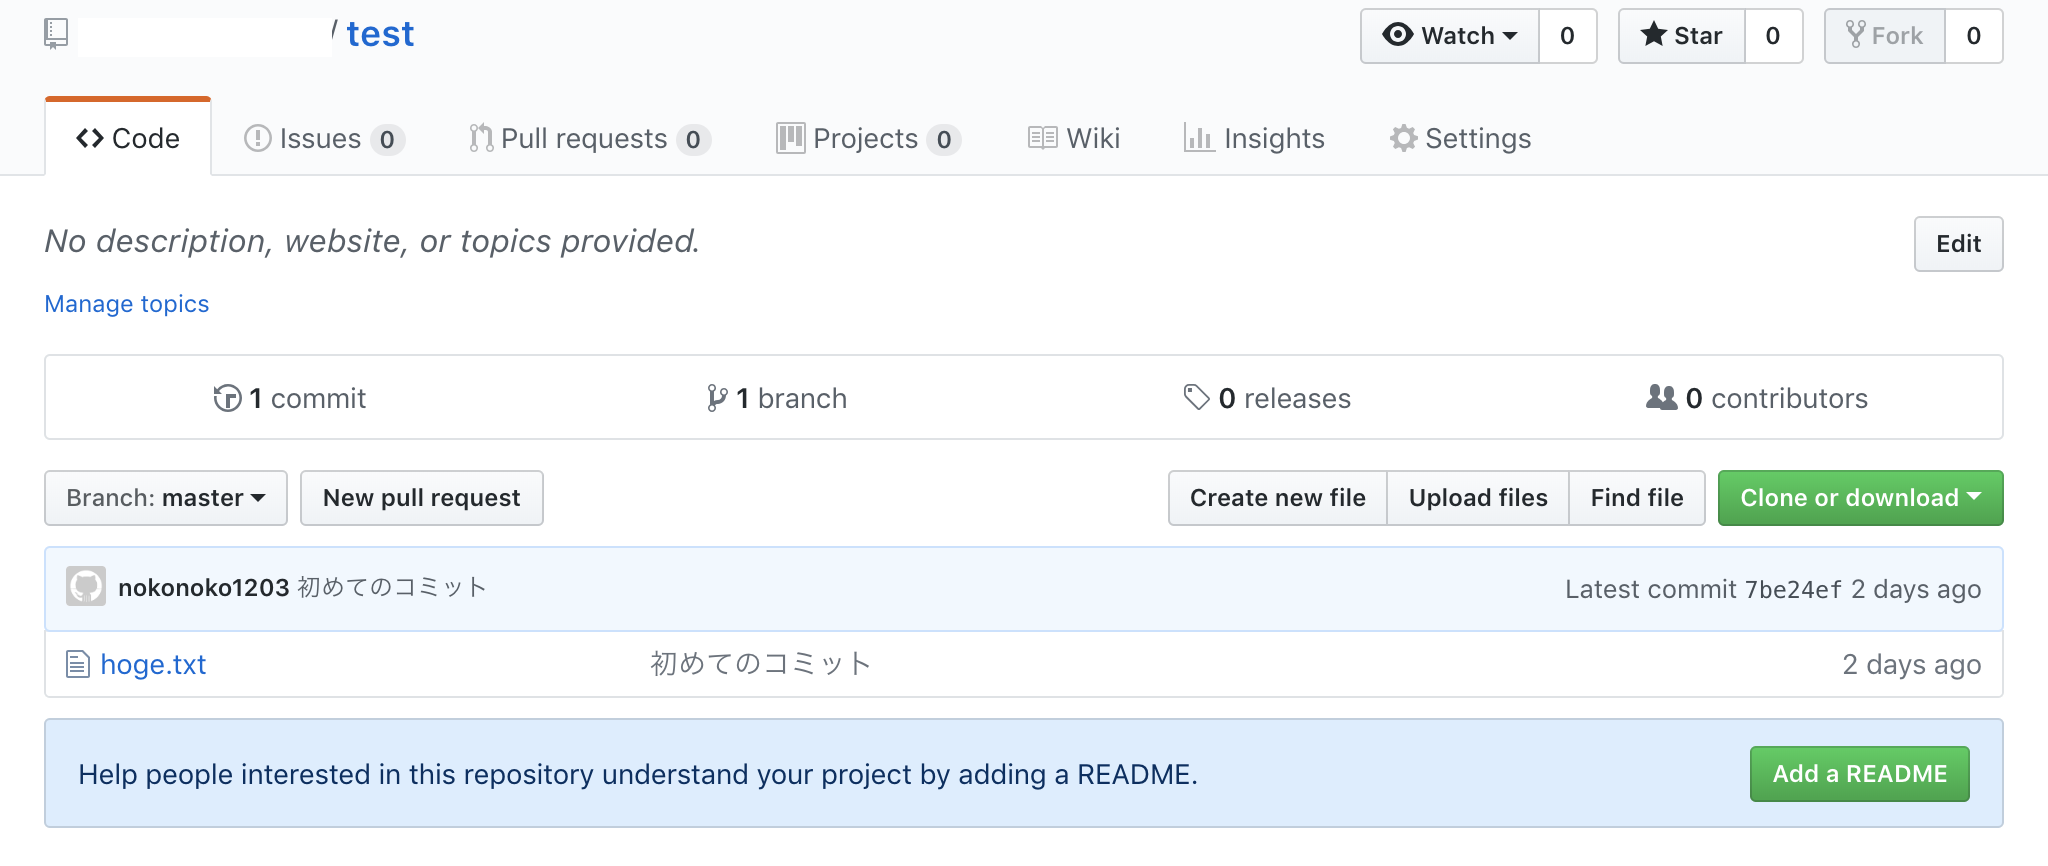Screen dimensions: 2048x866
Task: Click the repository book icon
Action: pos(56,34)
